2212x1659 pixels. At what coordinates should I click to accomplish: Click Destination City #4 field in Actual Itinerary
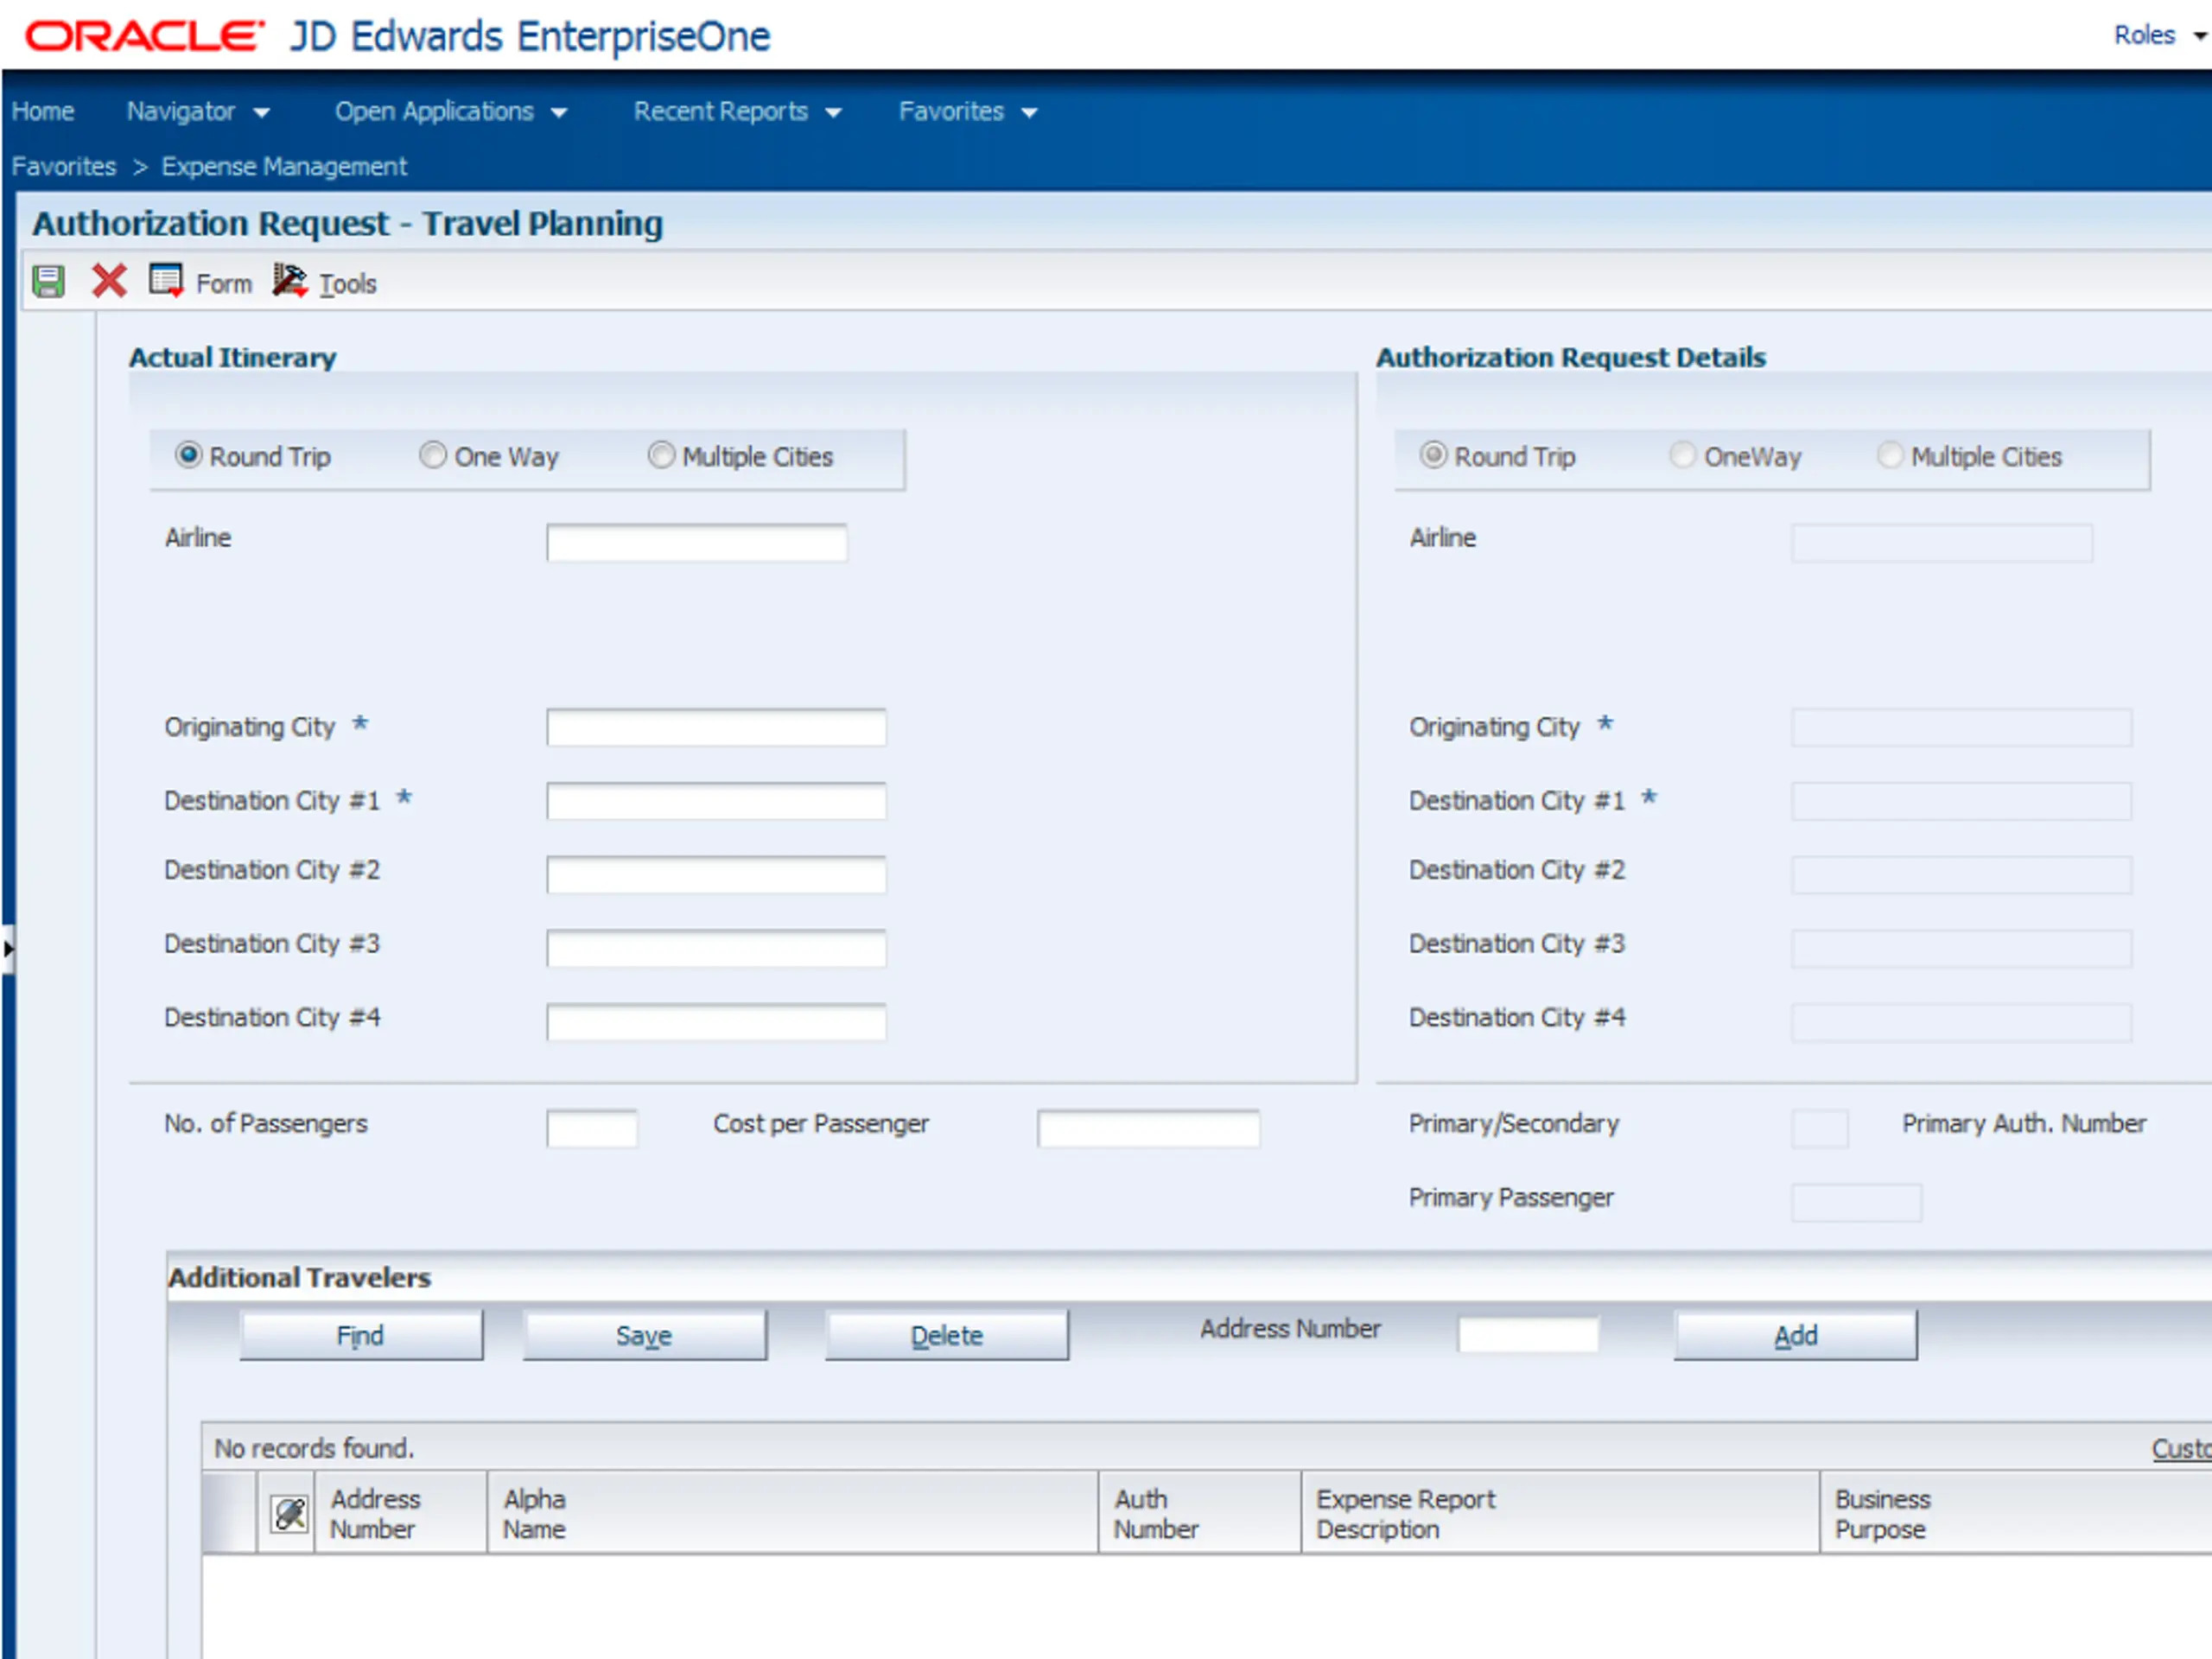click(716, 1022)
